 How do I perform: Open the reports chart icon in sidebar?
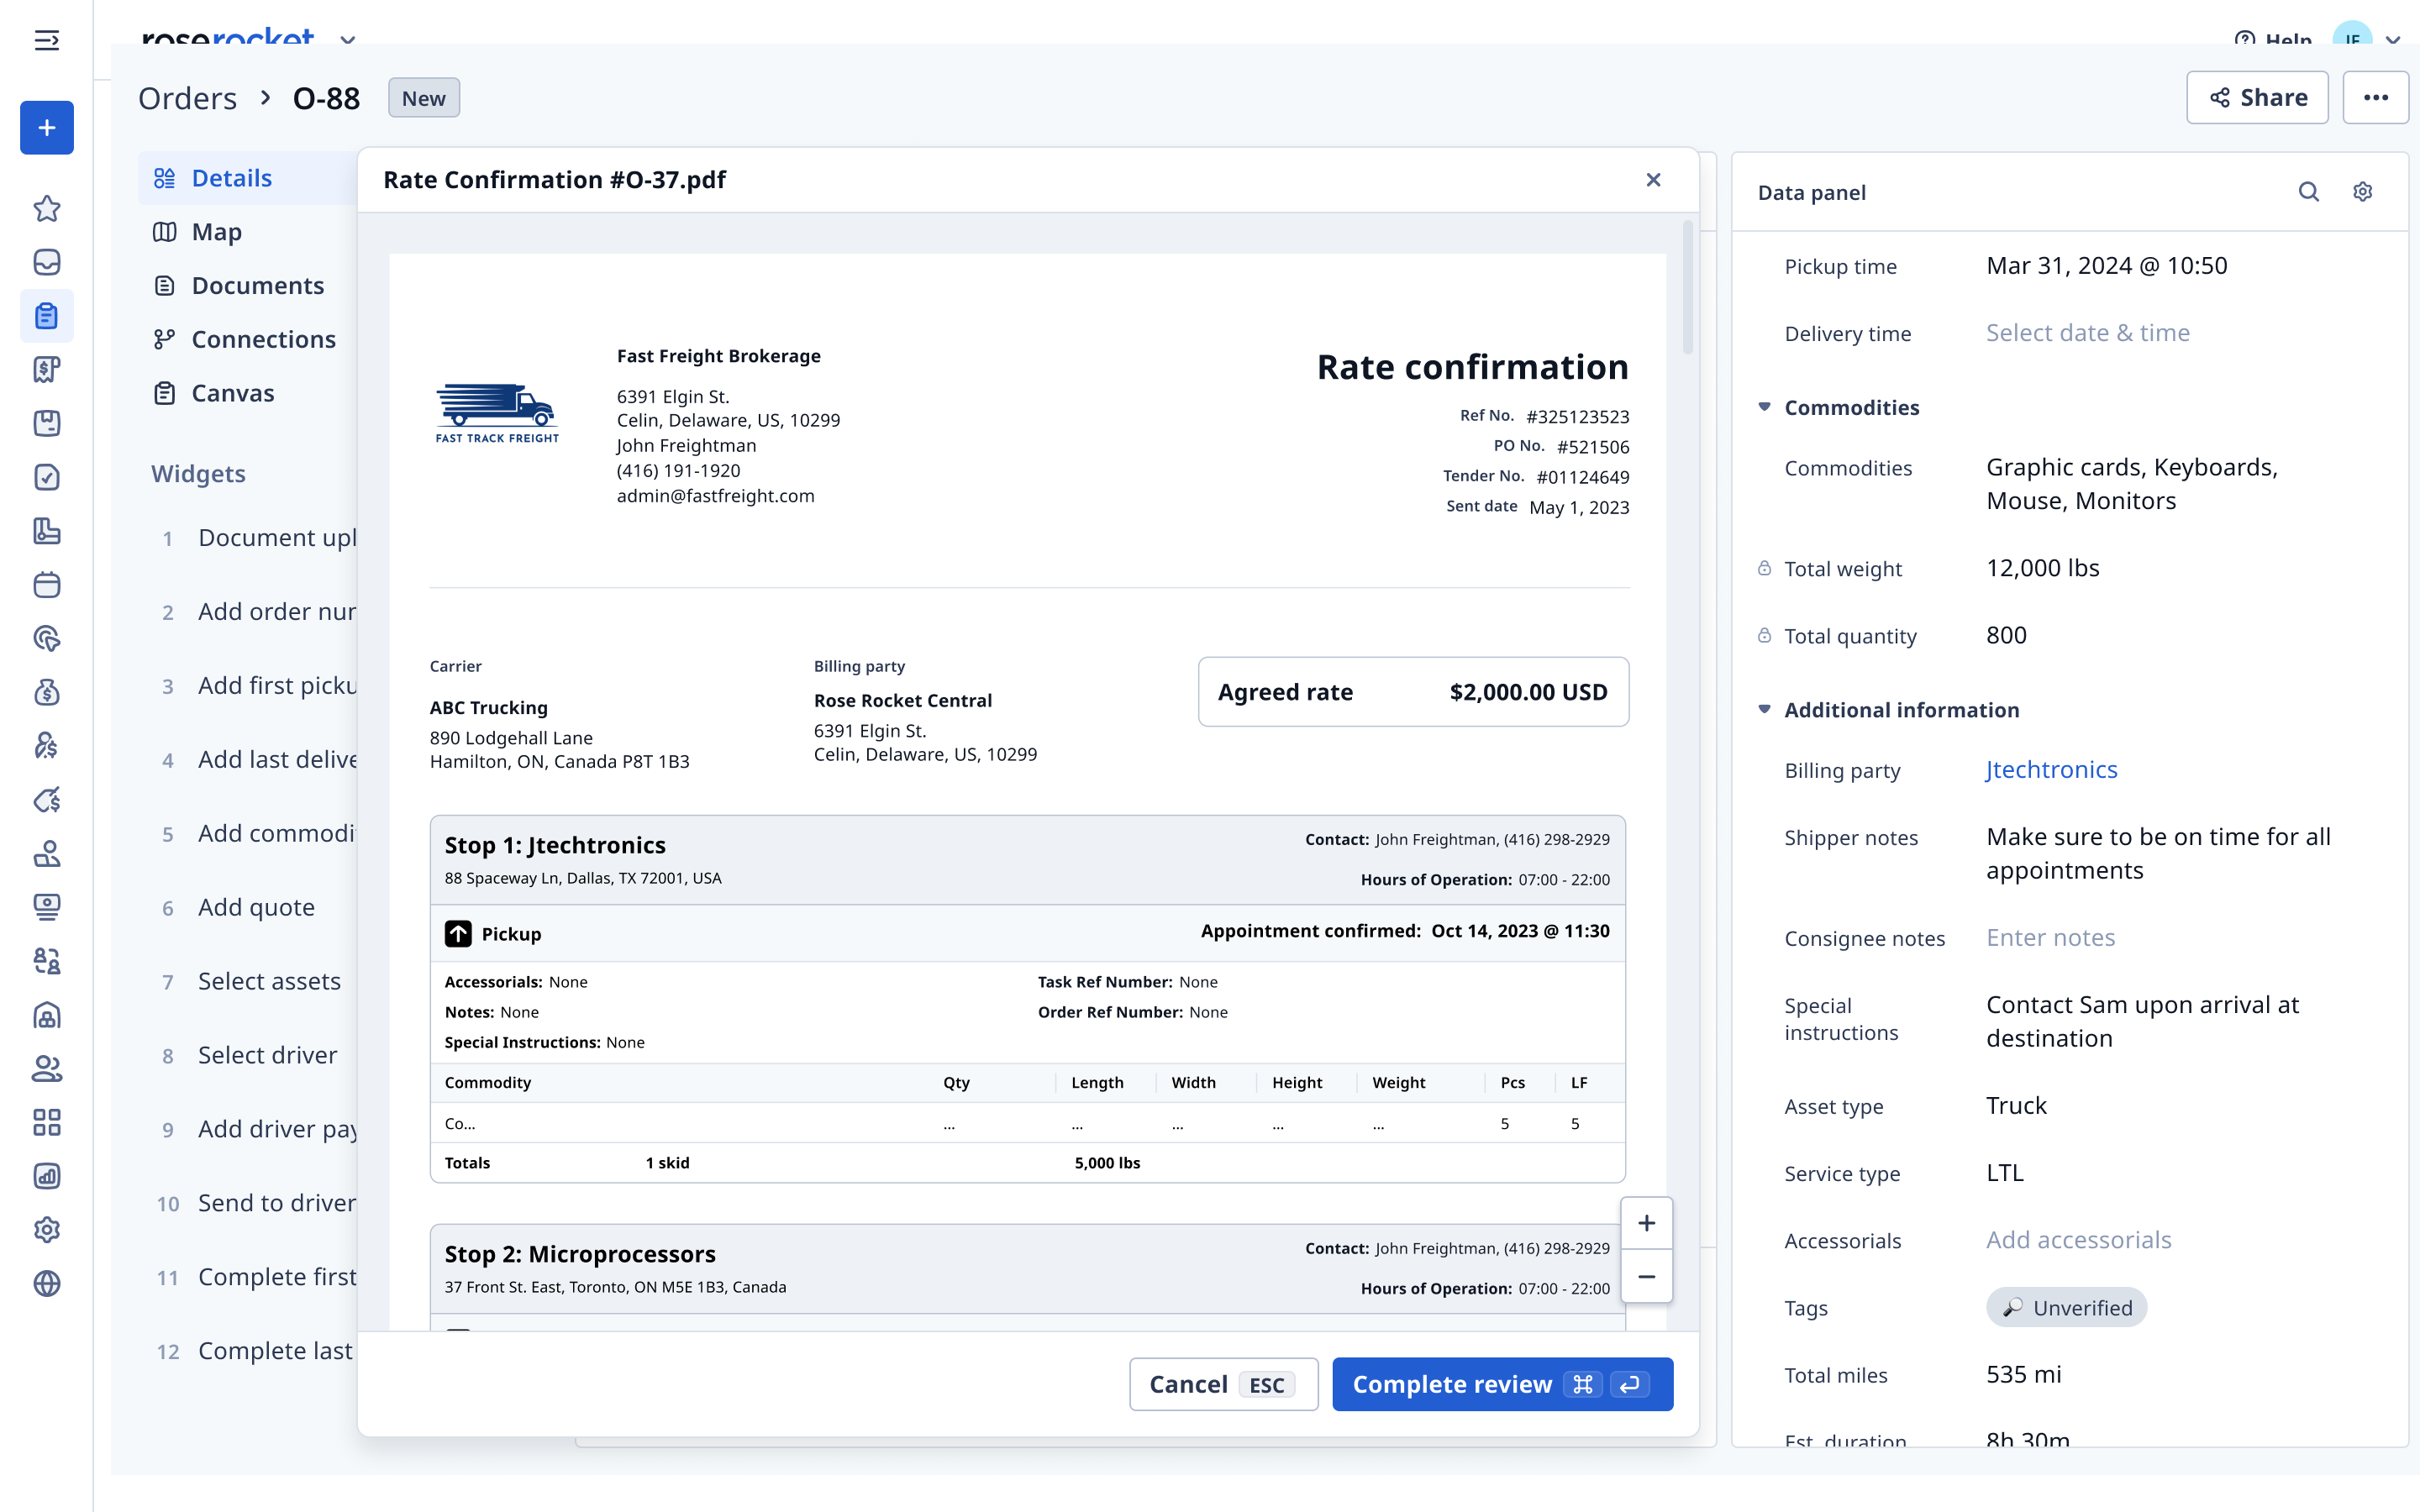[46, 1176]
